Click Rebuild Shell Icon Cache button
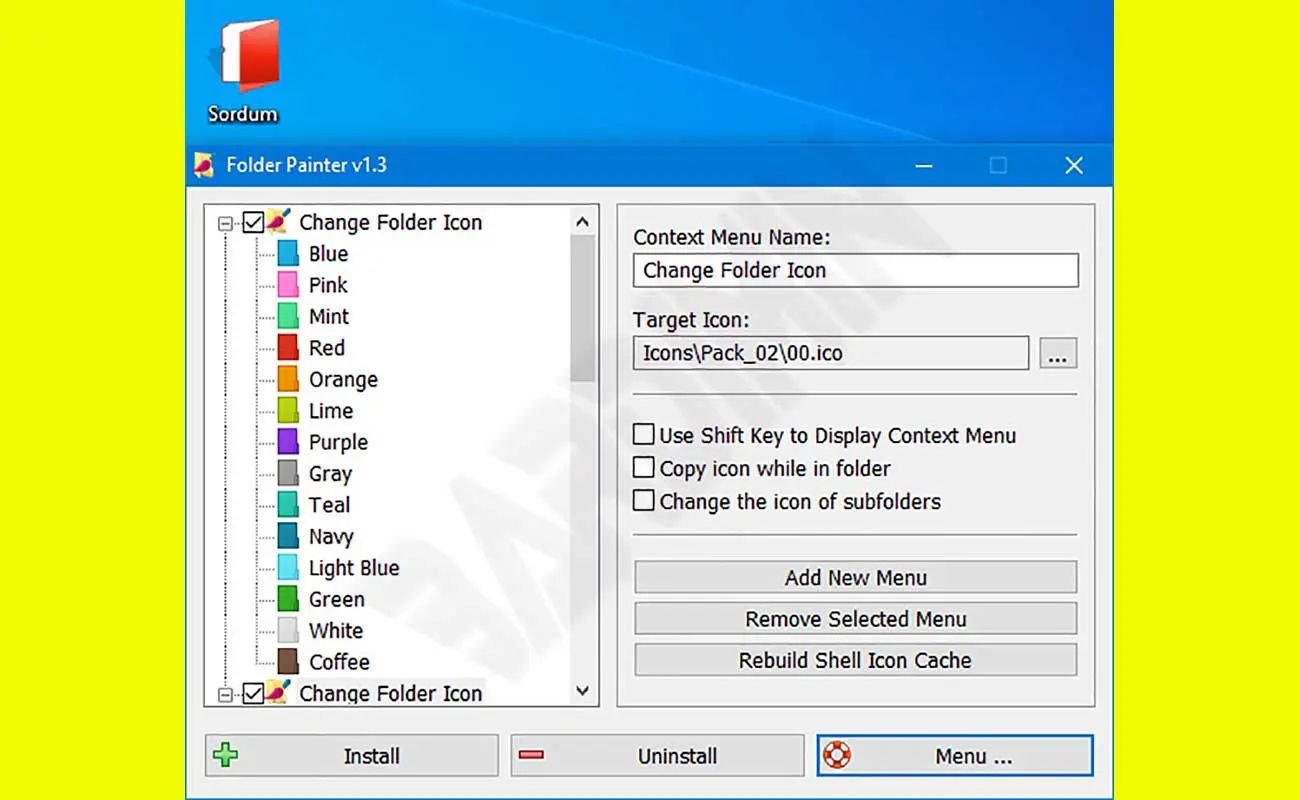Viewport: 1300px width, 800px height. tap(855, 660)
